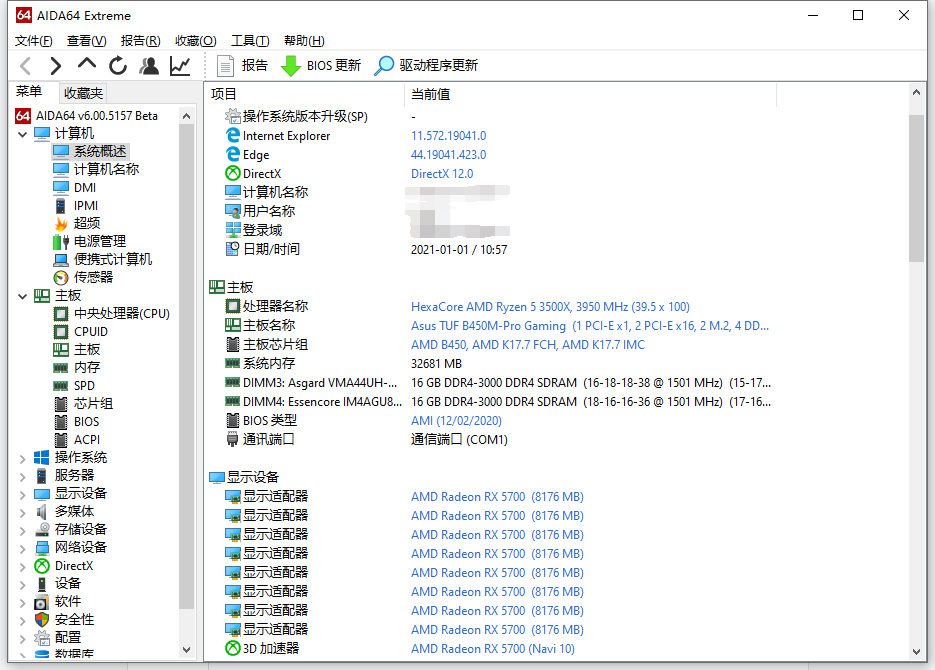935x670 pixels.
Task: Open the user profile toolbar icon
Action: click(x=148, y=65)
